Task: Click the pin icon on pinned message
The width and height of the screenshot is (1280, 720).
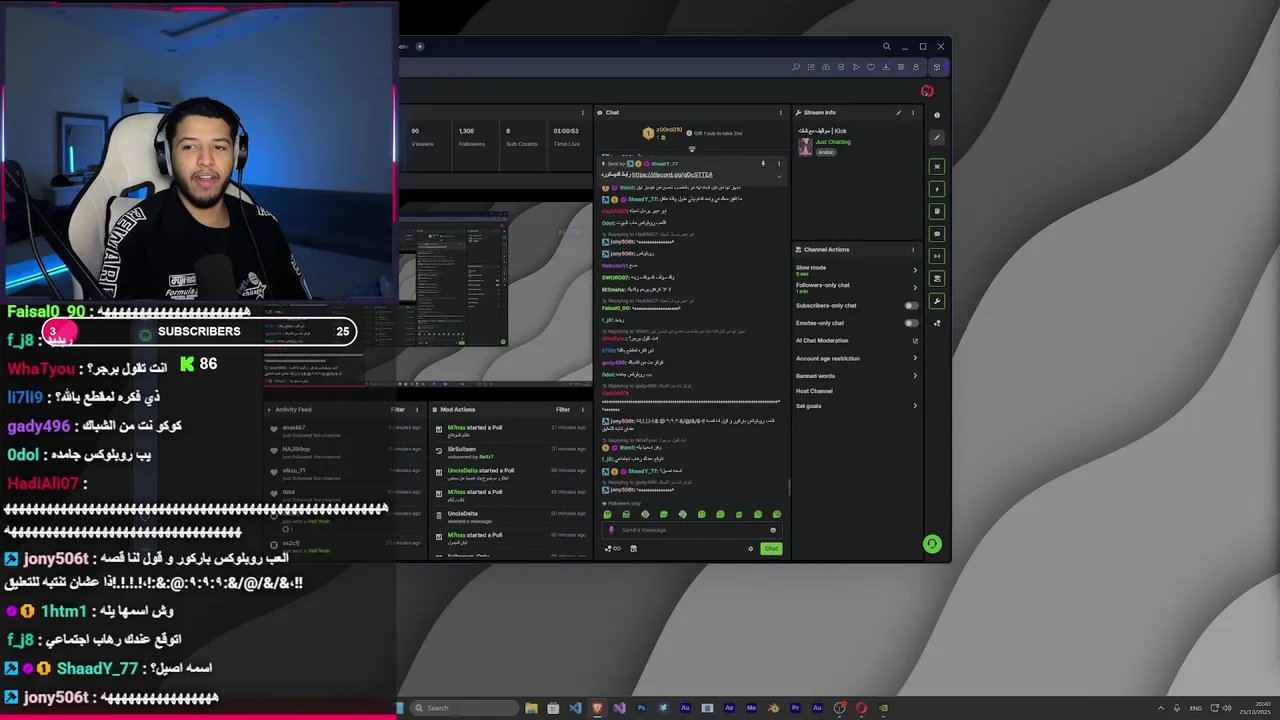Action: (x=763, y=163)
